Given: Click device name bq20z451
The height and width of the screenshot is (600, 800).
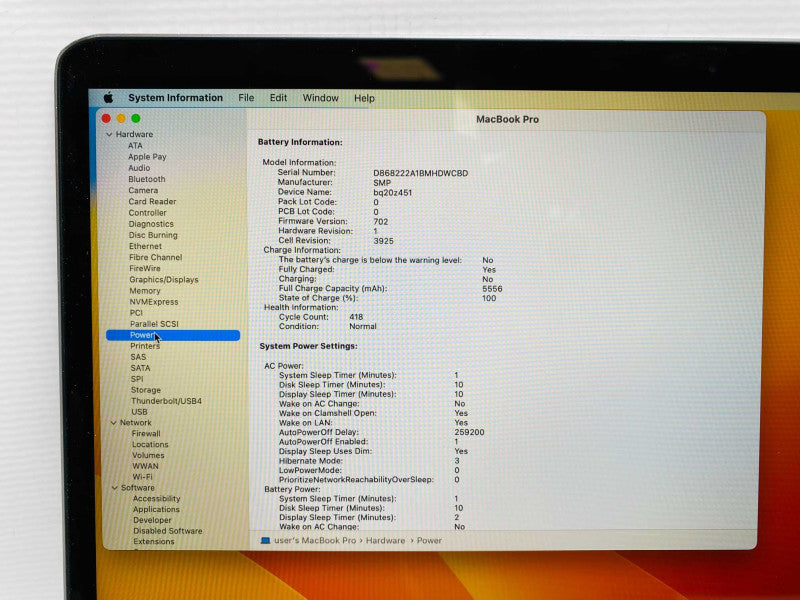Looking at the screenshot, I should click(392, 193).
